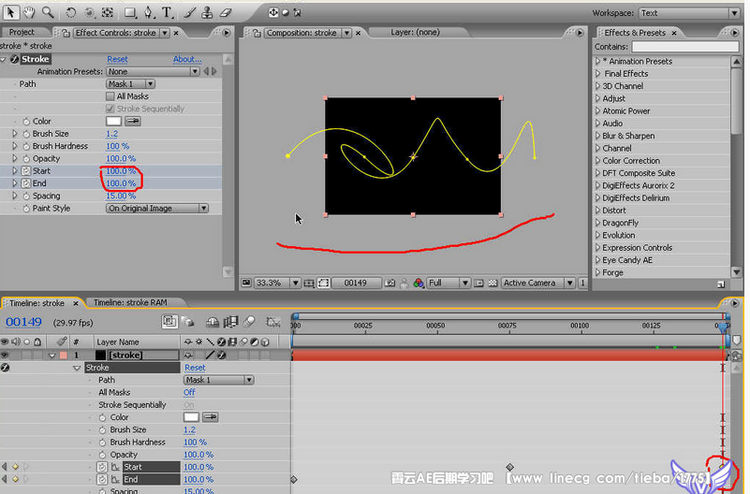
Task: Select the Composition: stroke tab
Action: point(301,33)
